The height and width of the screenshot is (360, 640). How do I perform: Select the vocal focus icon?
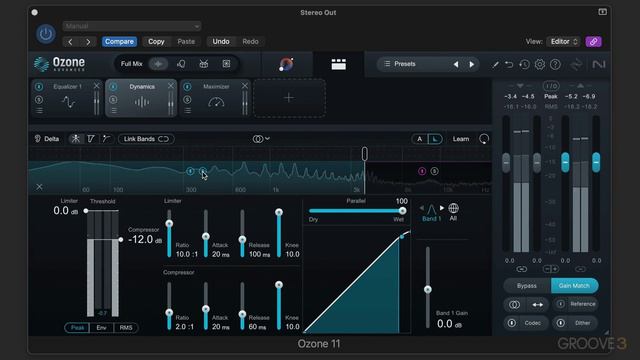(181, 64)
